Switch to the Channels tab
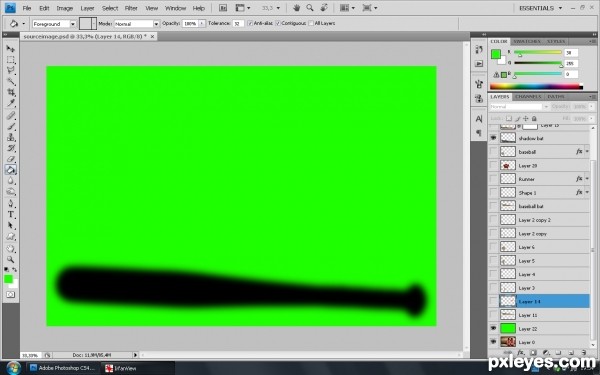The image size is (600, 375). coord(528,97)
